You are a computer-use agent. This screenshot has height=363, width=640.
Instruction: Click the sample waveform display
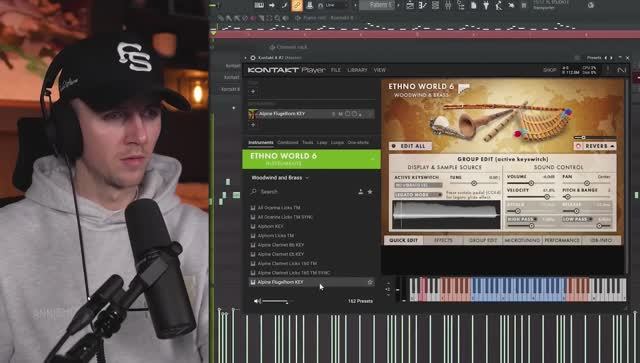pyautogui.click(x=446, y=215)
